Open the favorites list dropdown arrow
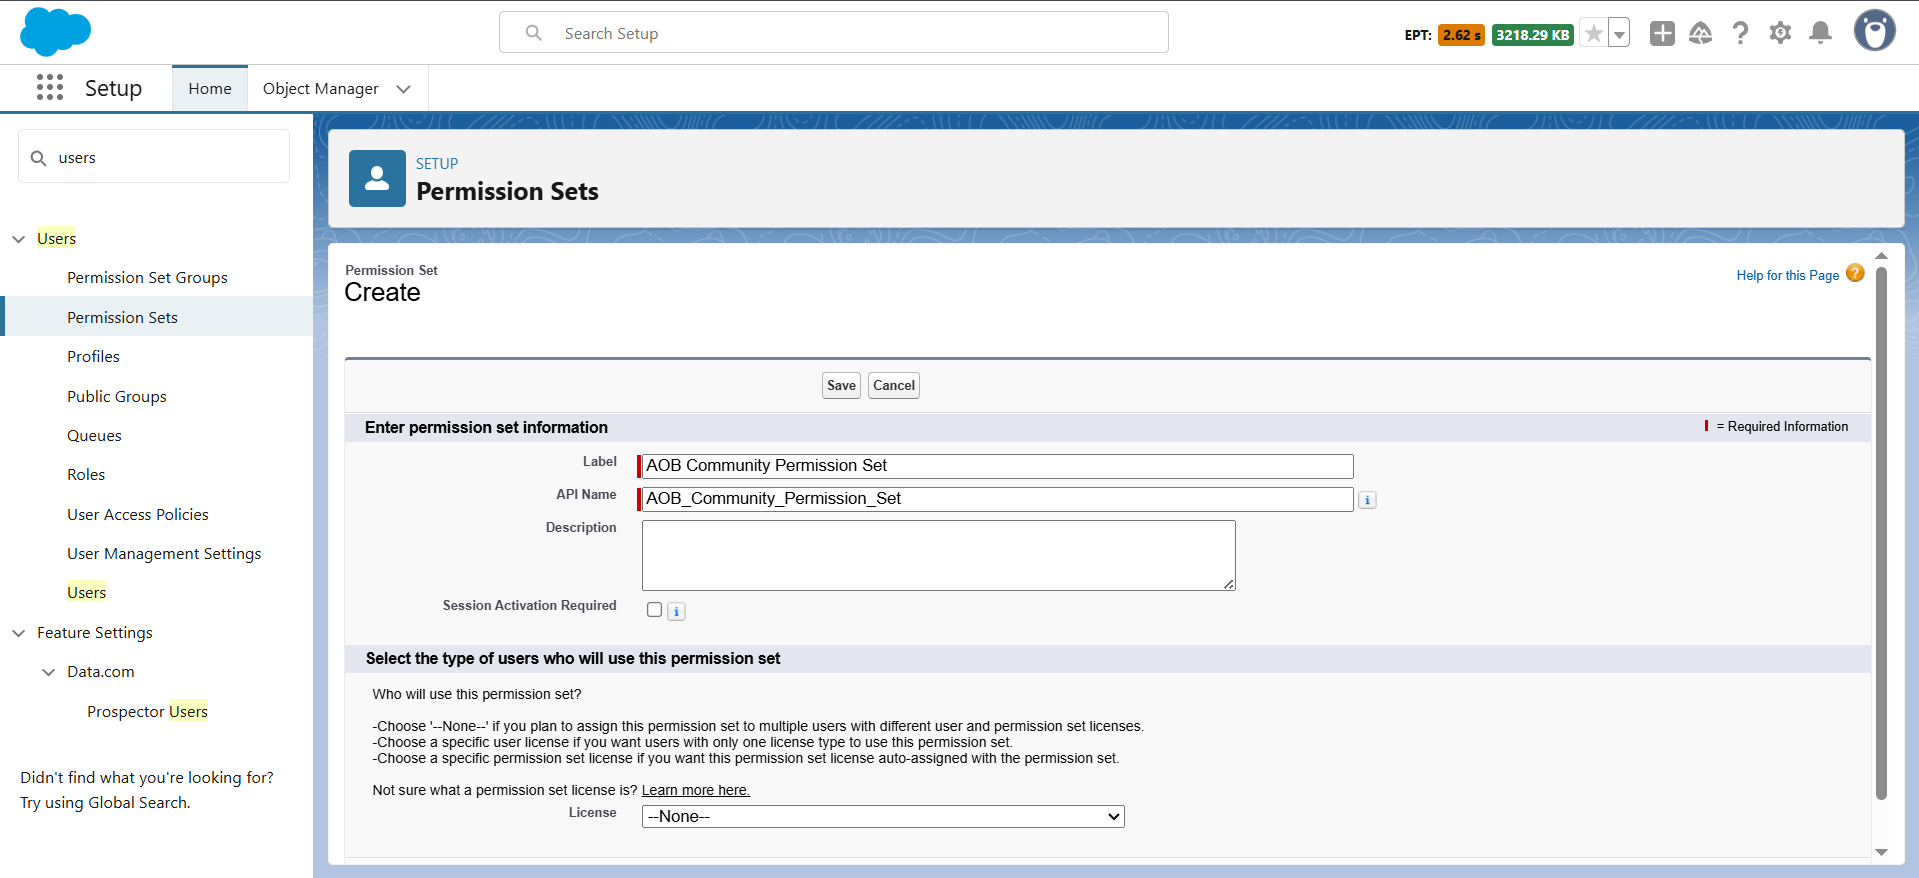Image resolution: width=1919 pixels, height=878 pixels. 1619,34
